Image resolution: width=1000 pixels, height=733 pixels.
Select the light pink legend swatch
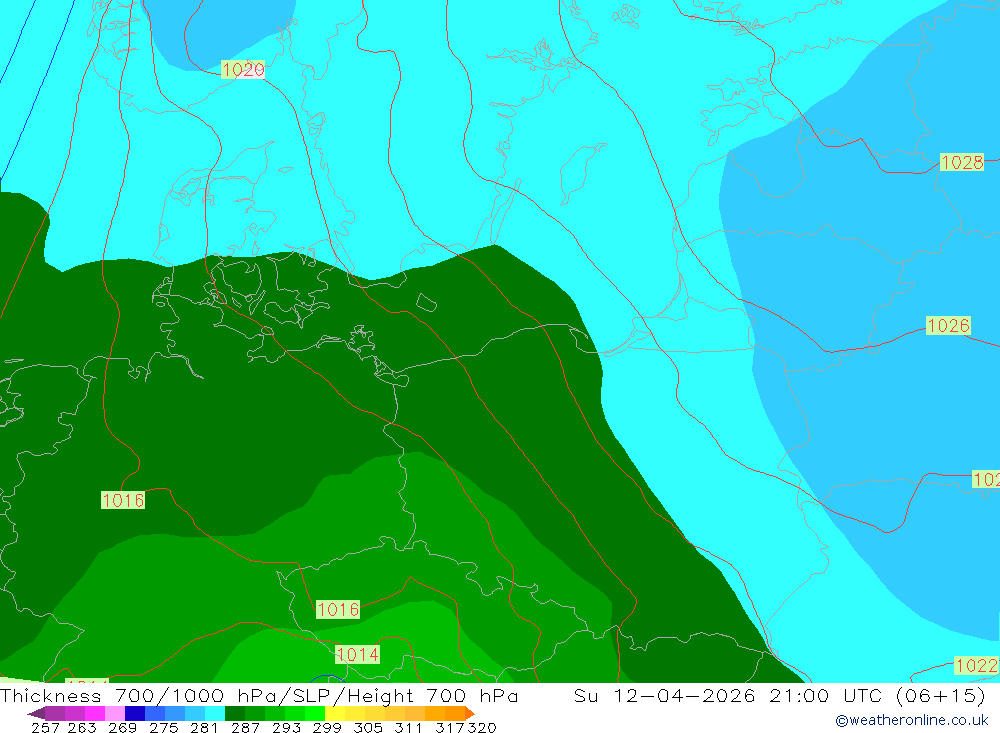point(115,713)
